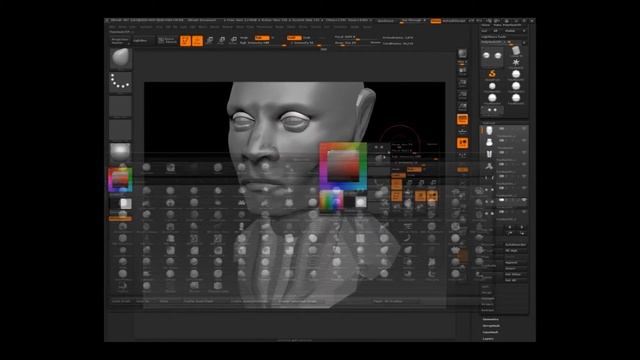Open the current brush thumbnail on left shelf

pos(120,58)
